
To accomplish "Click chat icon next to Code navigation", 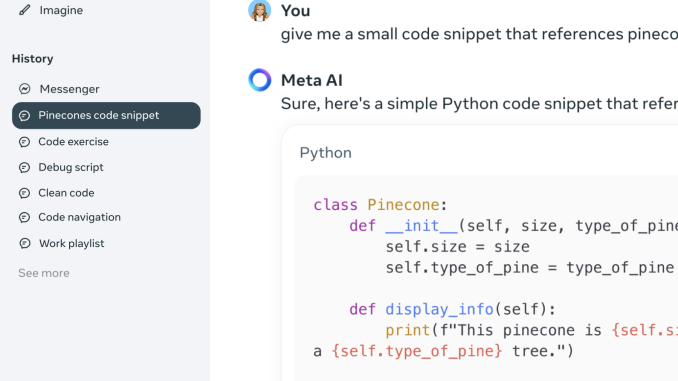I will point(25,217).
